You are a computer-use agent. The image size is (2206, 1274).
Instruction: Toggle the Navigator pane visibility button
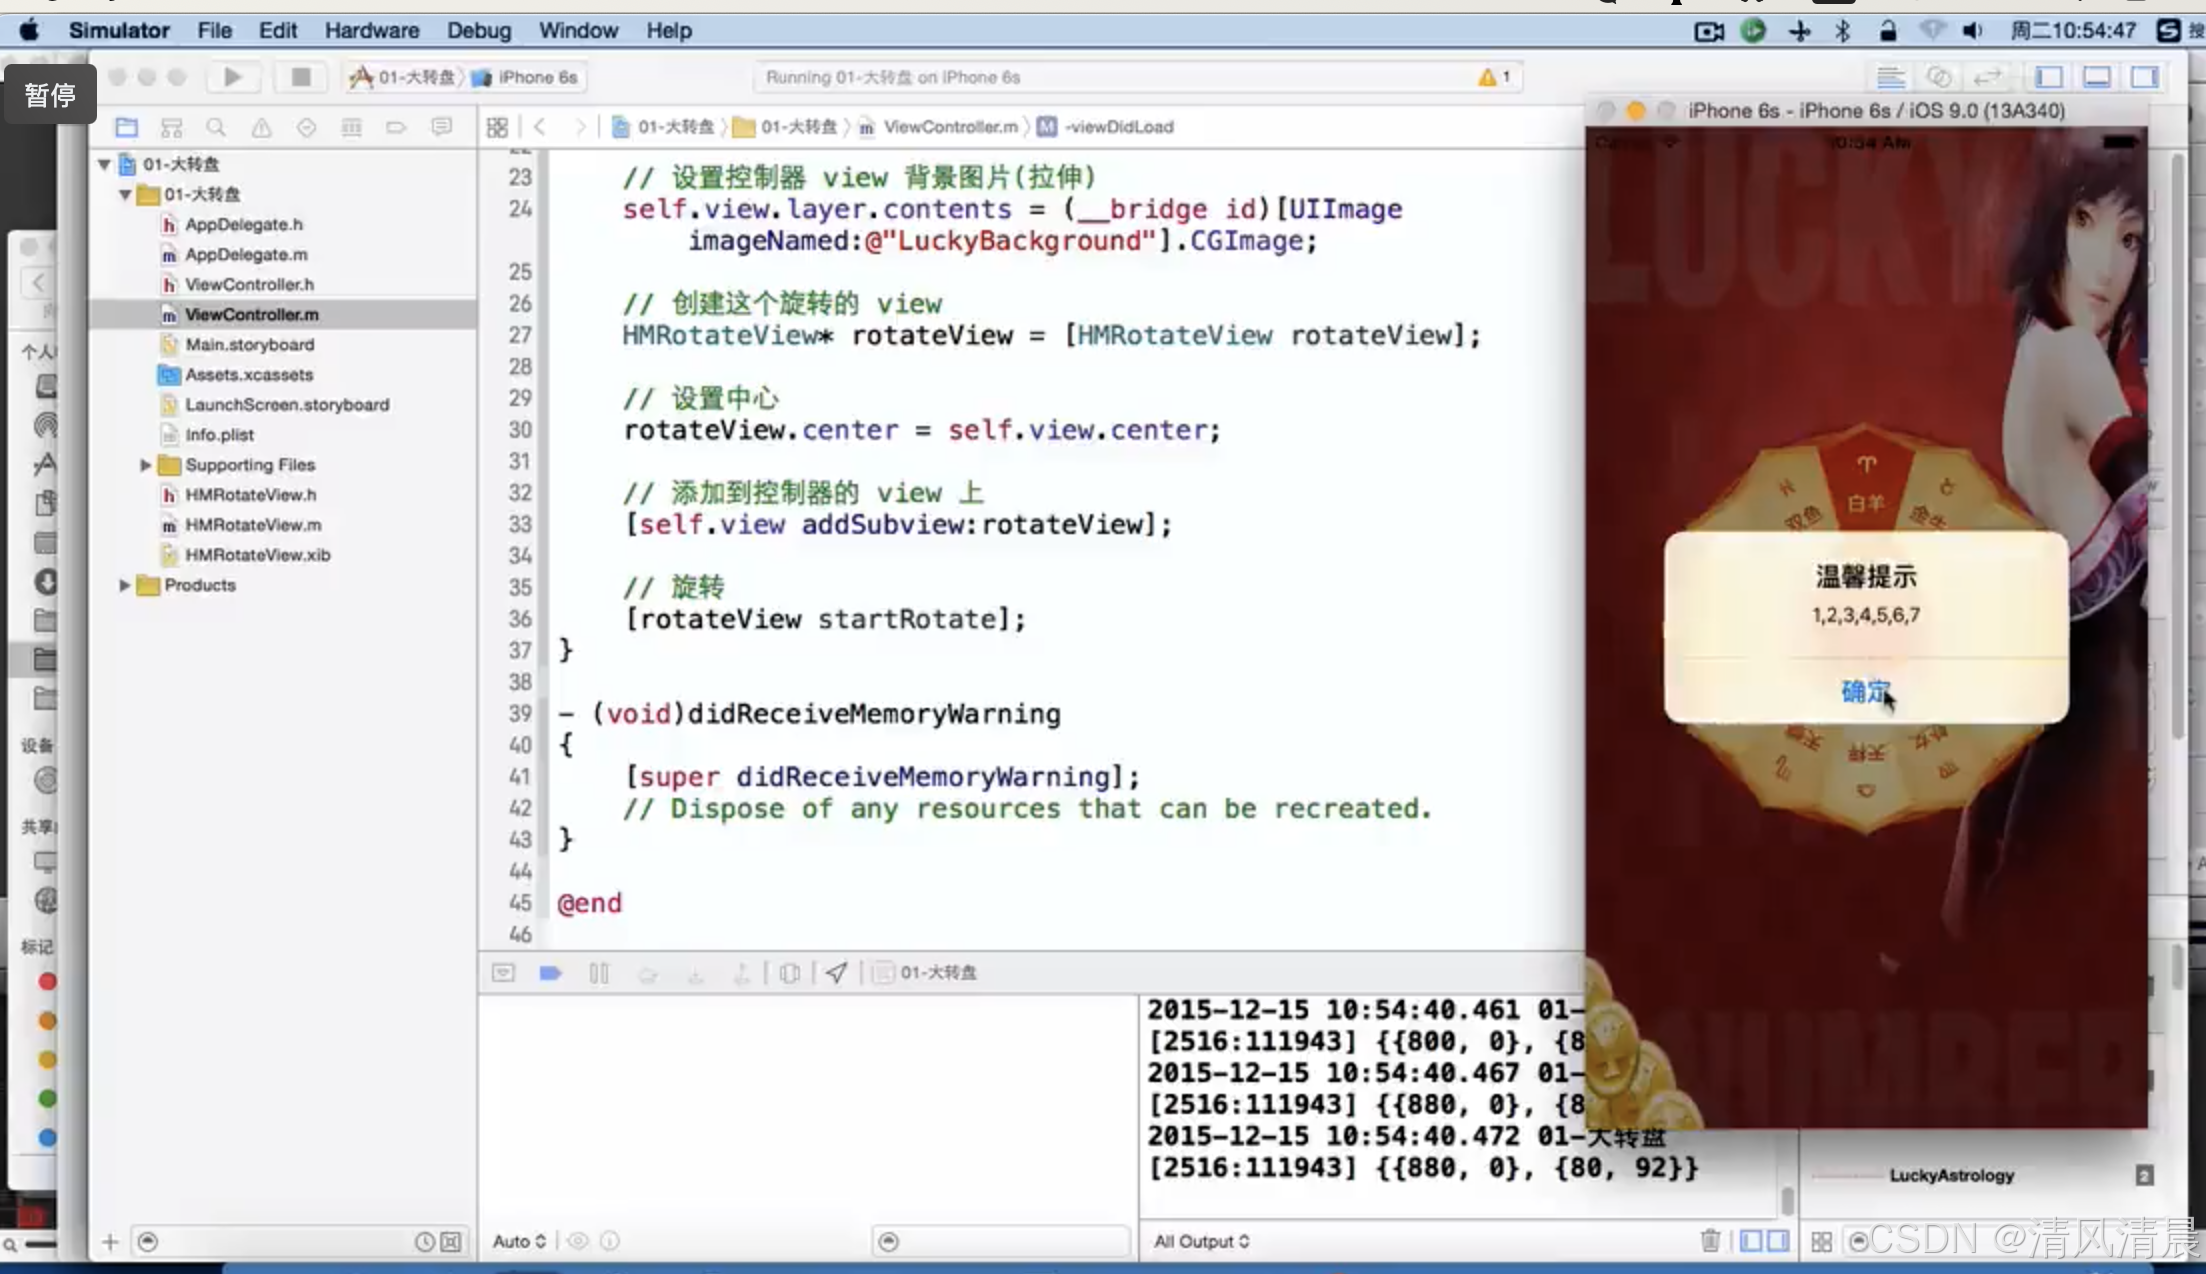pos(2049,77)
